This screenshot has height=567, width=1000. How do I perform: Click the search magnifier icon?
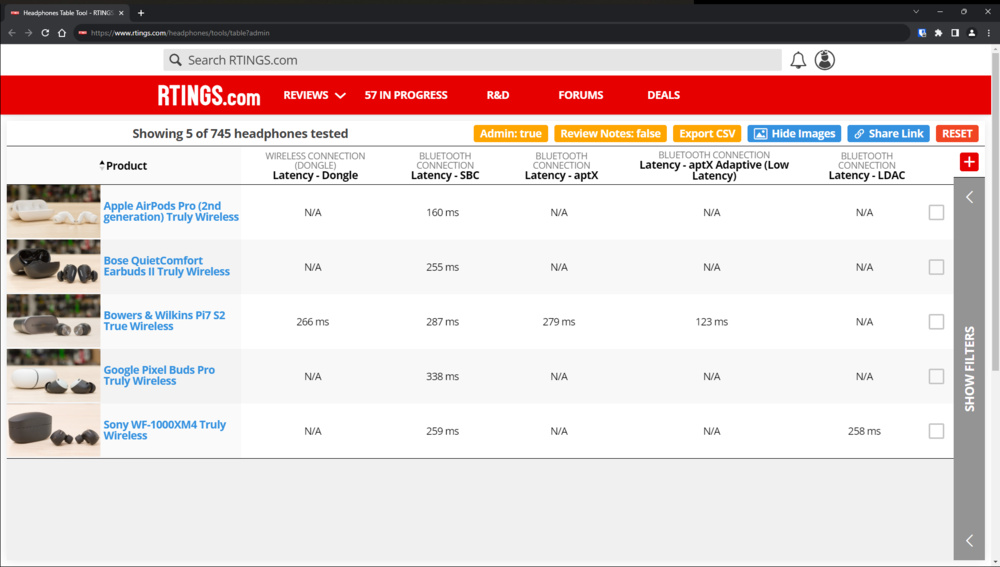pos(175,61)
